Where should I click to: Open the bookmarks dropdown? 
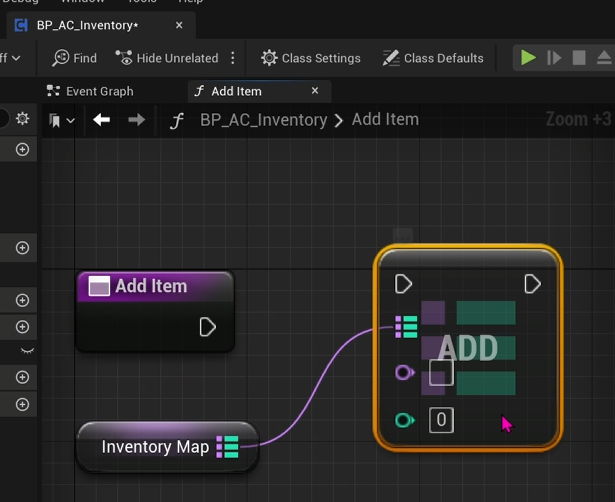tap(62, 120)
